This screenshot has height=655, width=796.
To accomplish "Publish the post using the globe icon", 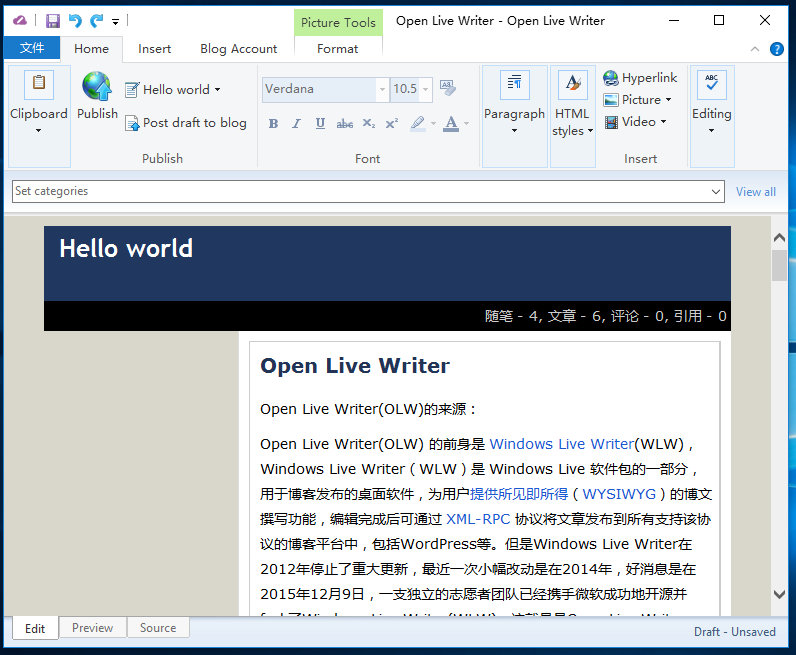I will [x=97, y=86].
